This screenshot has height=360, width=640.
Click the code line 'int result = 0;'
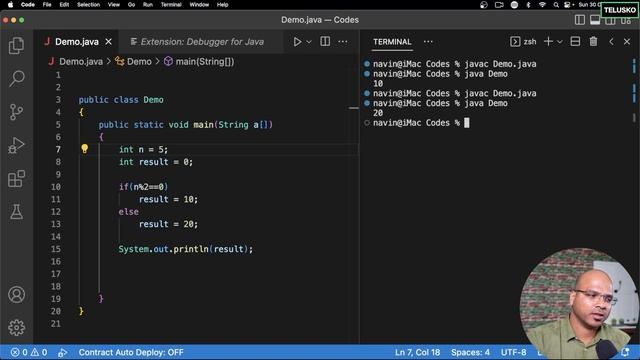click(x=156, y=162)
